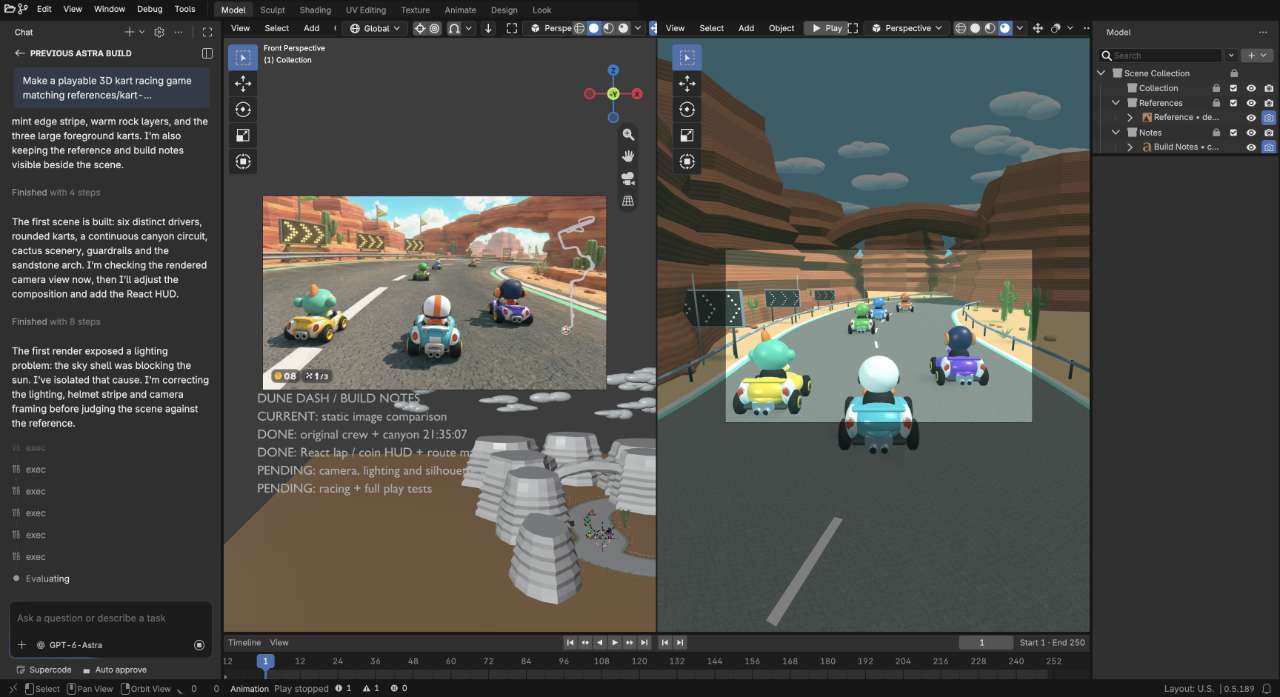
Task: Hide the Build Notes object eye
Action: [1251, 147]
